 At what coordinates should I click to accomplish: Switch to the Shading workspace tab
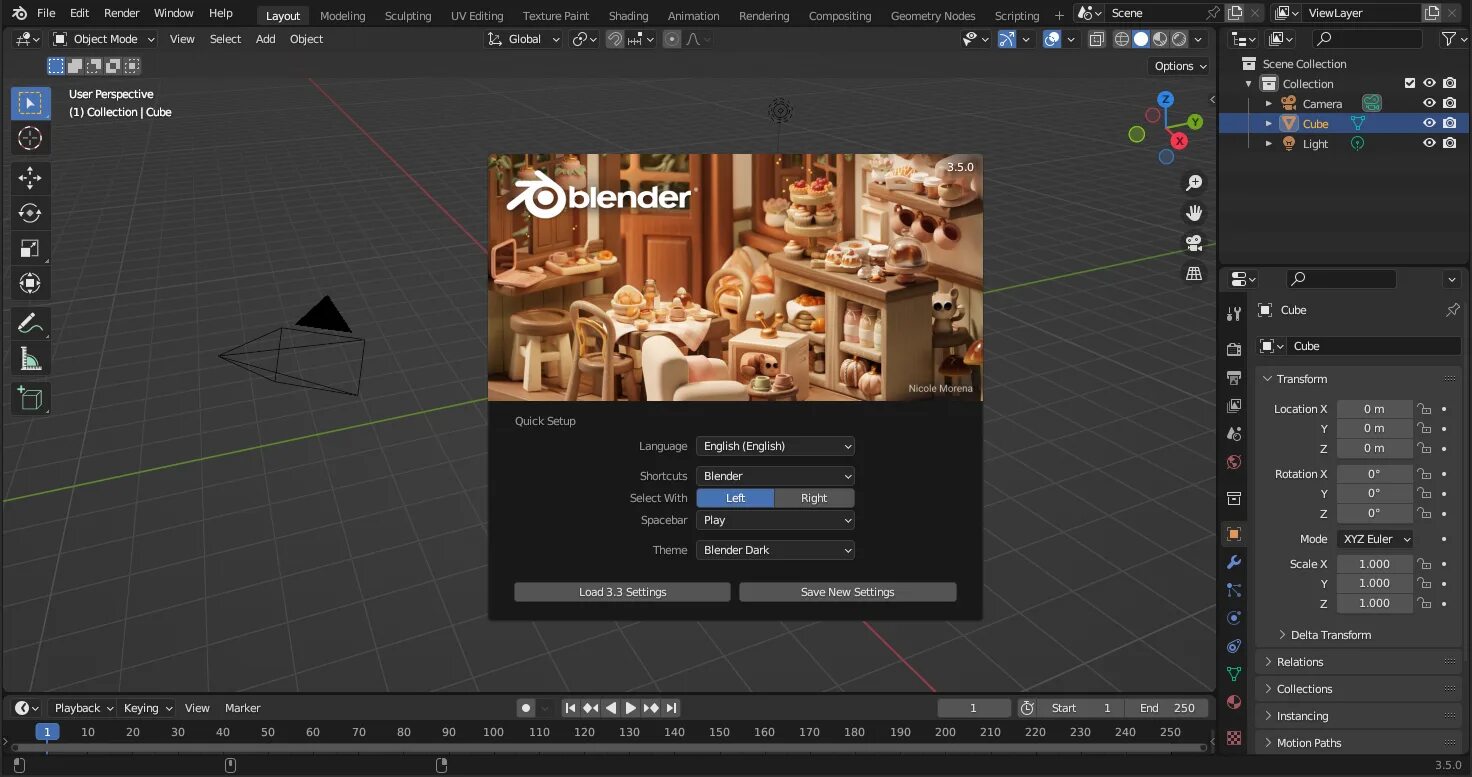628,15
